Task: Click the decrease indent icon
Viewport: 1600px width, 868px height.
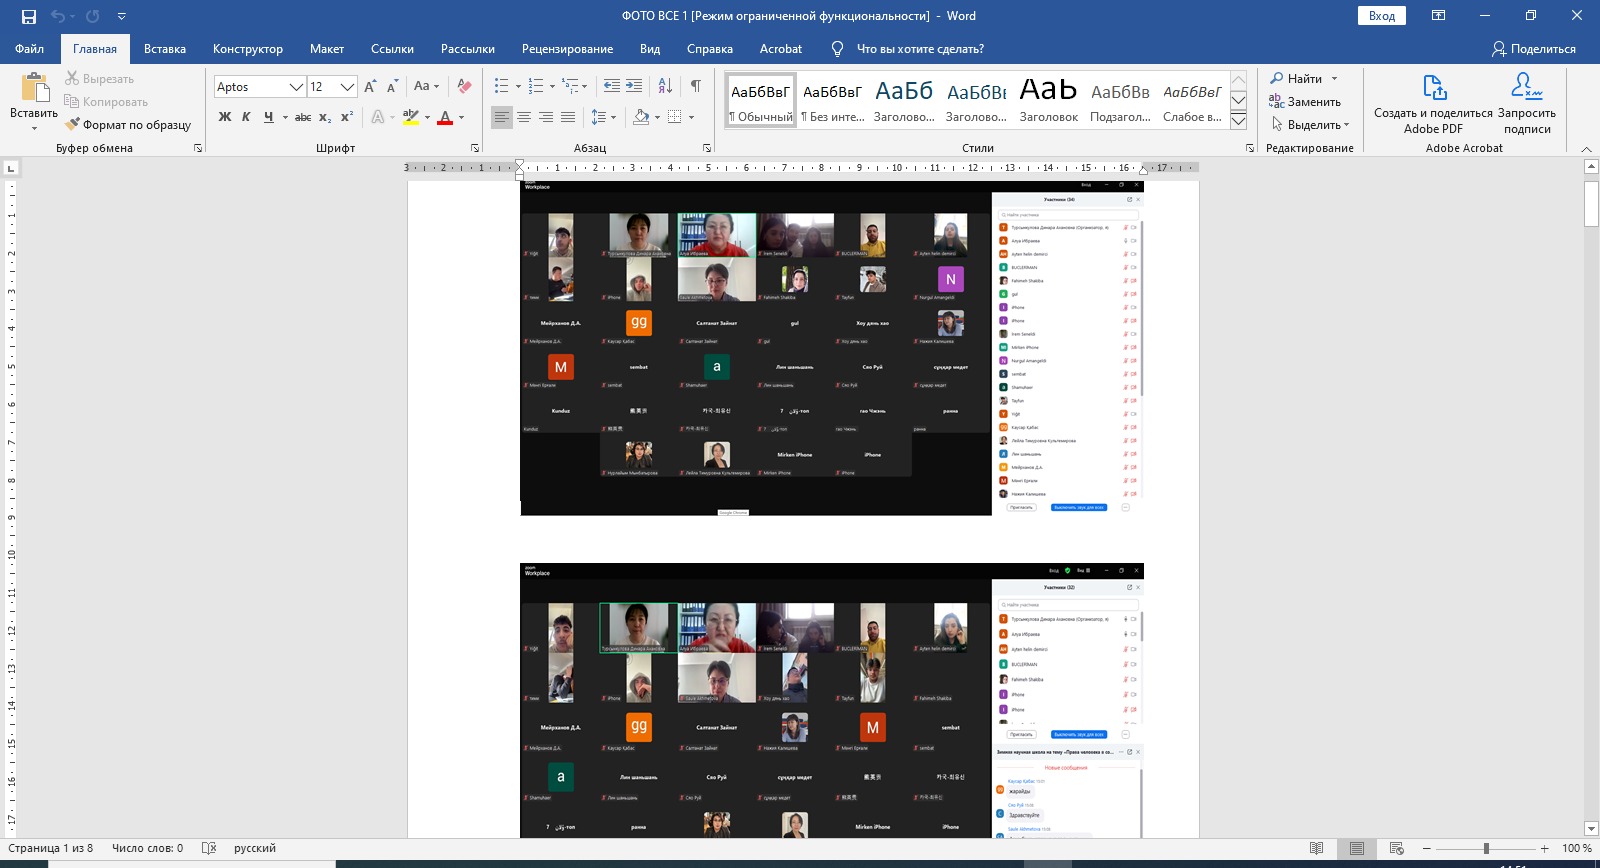Action: click(612, 86)
